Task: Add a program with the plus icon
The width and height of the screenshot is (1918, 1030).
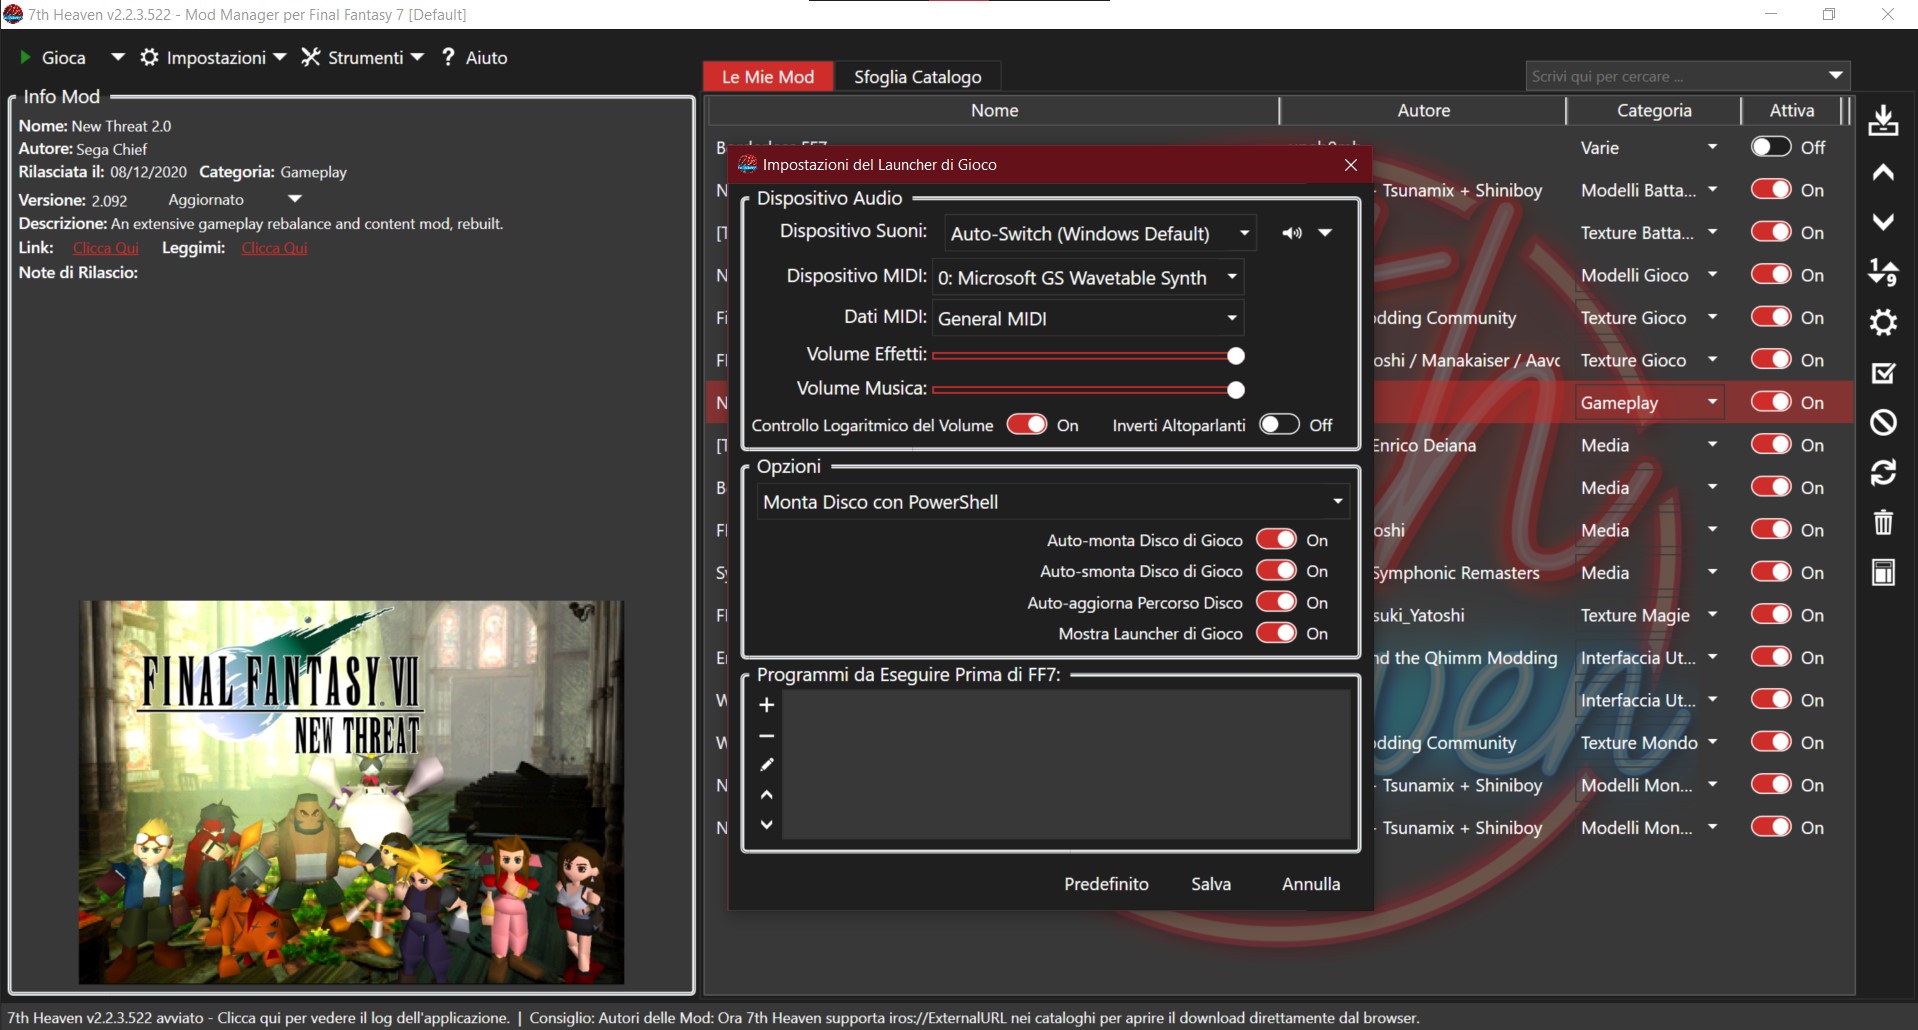Action: (767, 705)
